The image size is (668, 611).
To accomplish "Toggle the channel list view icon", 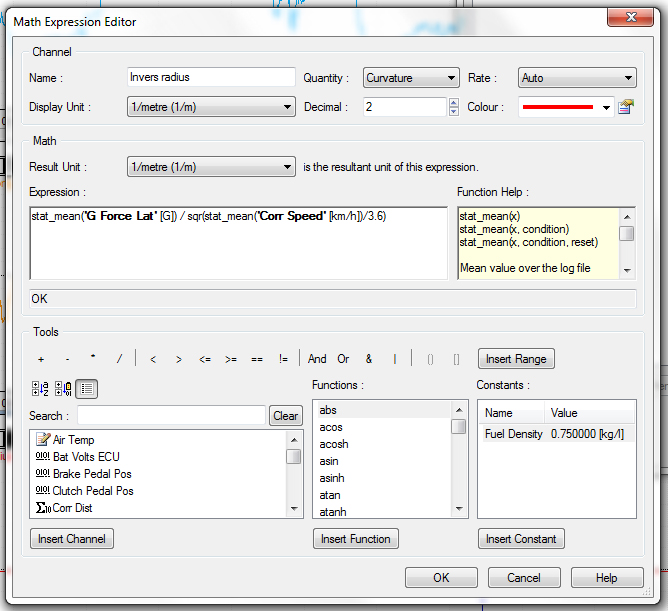I will click(86, 389).
